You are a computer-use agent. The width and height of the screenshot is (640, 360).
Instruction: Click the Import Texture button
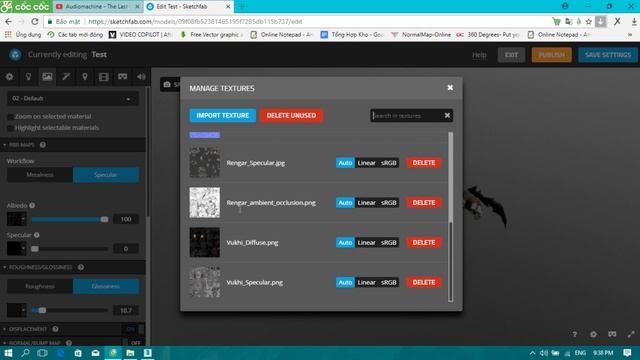tap(222, 116)
